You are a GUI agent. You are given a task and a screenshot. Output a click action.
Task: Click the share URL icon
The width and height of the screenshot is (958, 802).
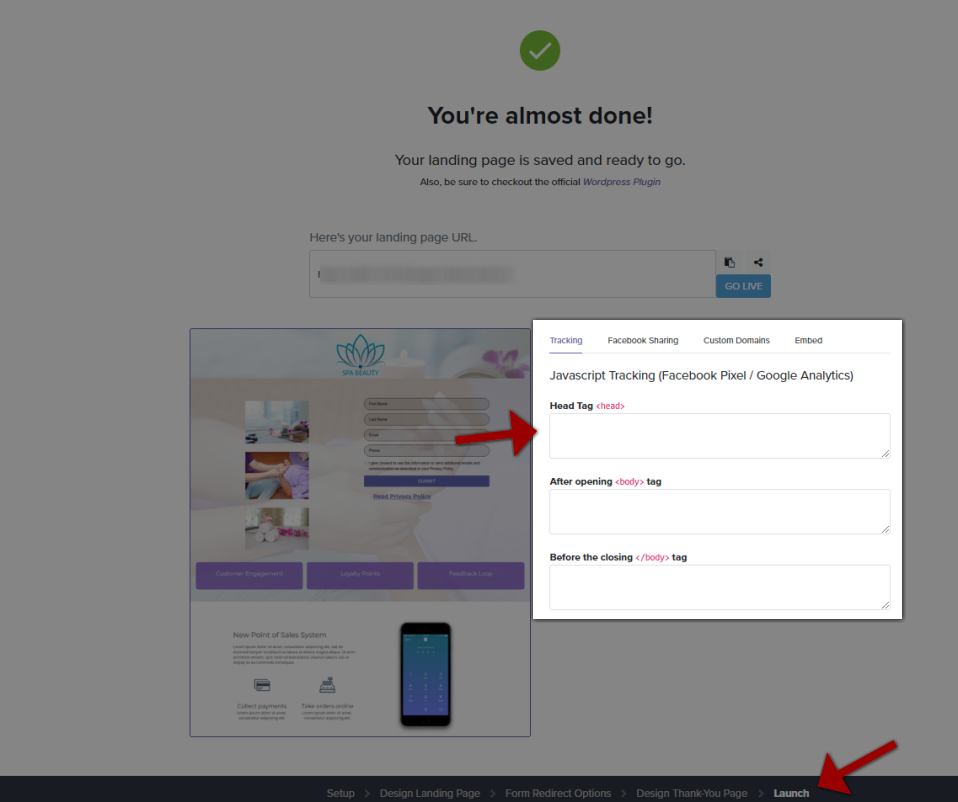pyautogui.click(x=758, y=262)
